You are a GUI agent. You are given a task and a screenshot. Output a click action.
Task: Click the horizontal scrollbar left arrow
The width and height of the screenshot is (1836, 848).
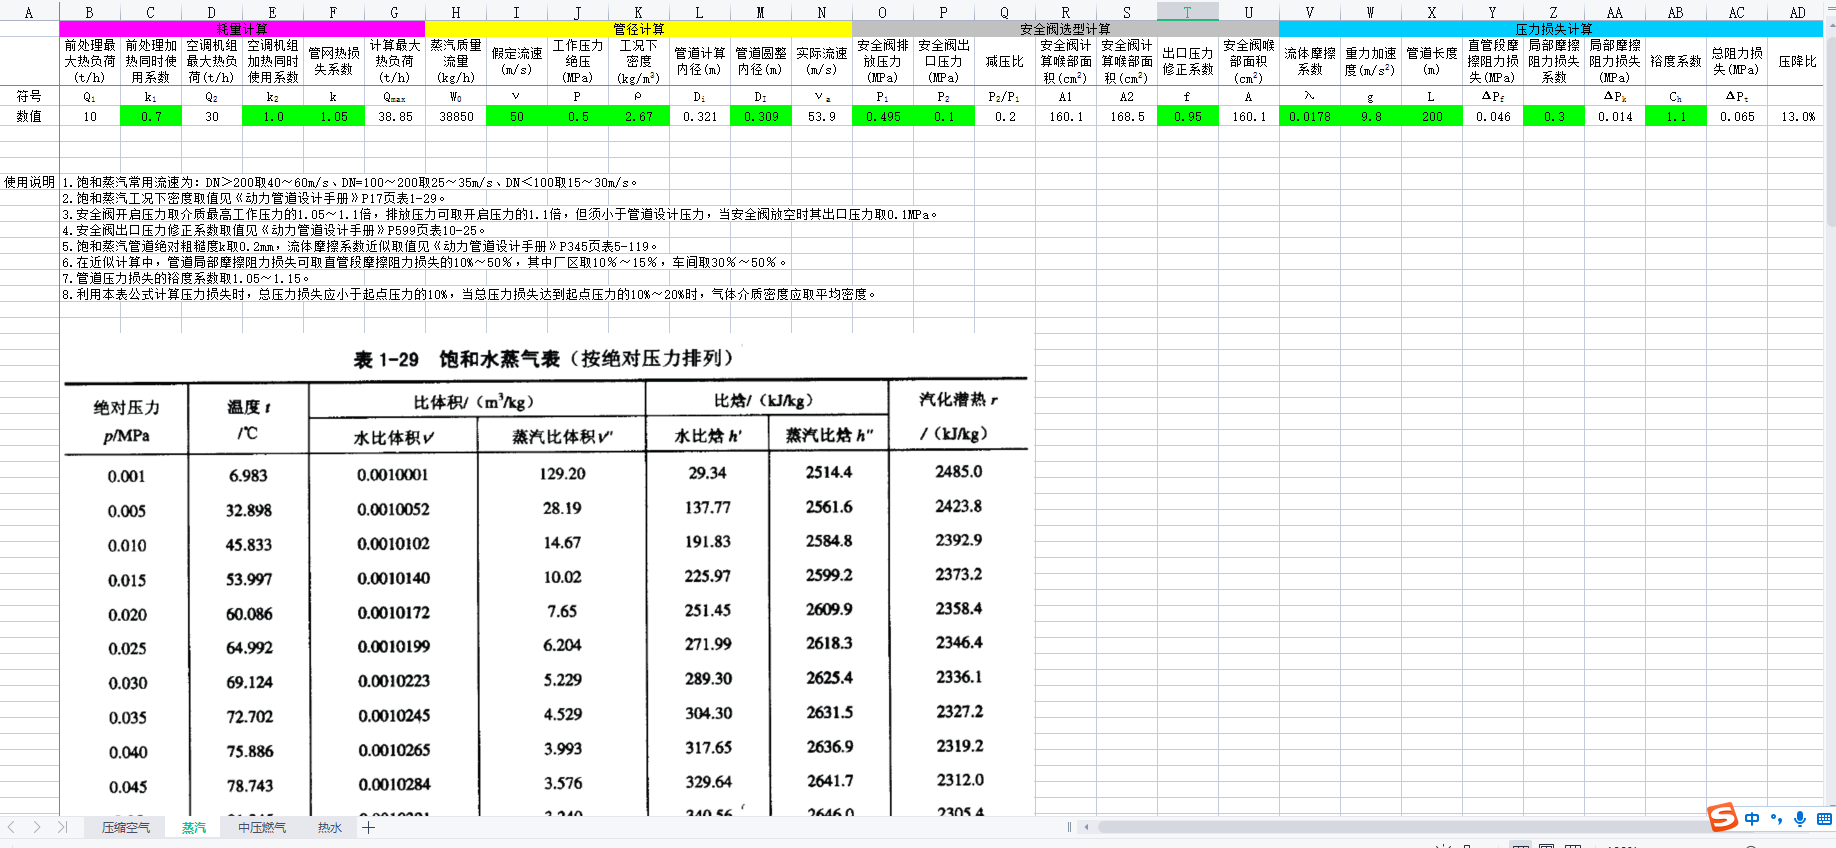pyautogui.click(x=1087, y=827)
